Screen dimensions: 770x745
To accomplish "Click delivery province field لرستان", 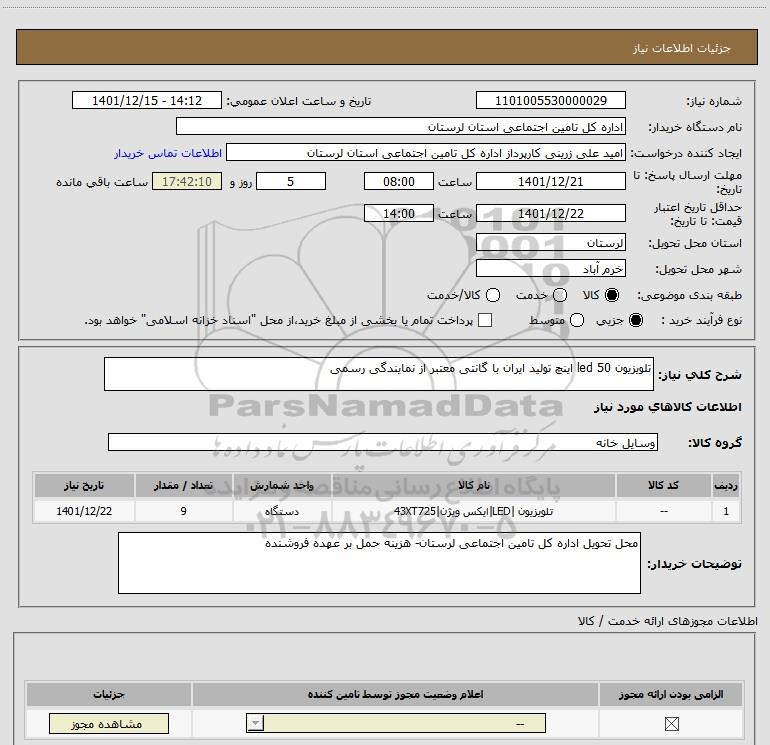I will (550, 242).
